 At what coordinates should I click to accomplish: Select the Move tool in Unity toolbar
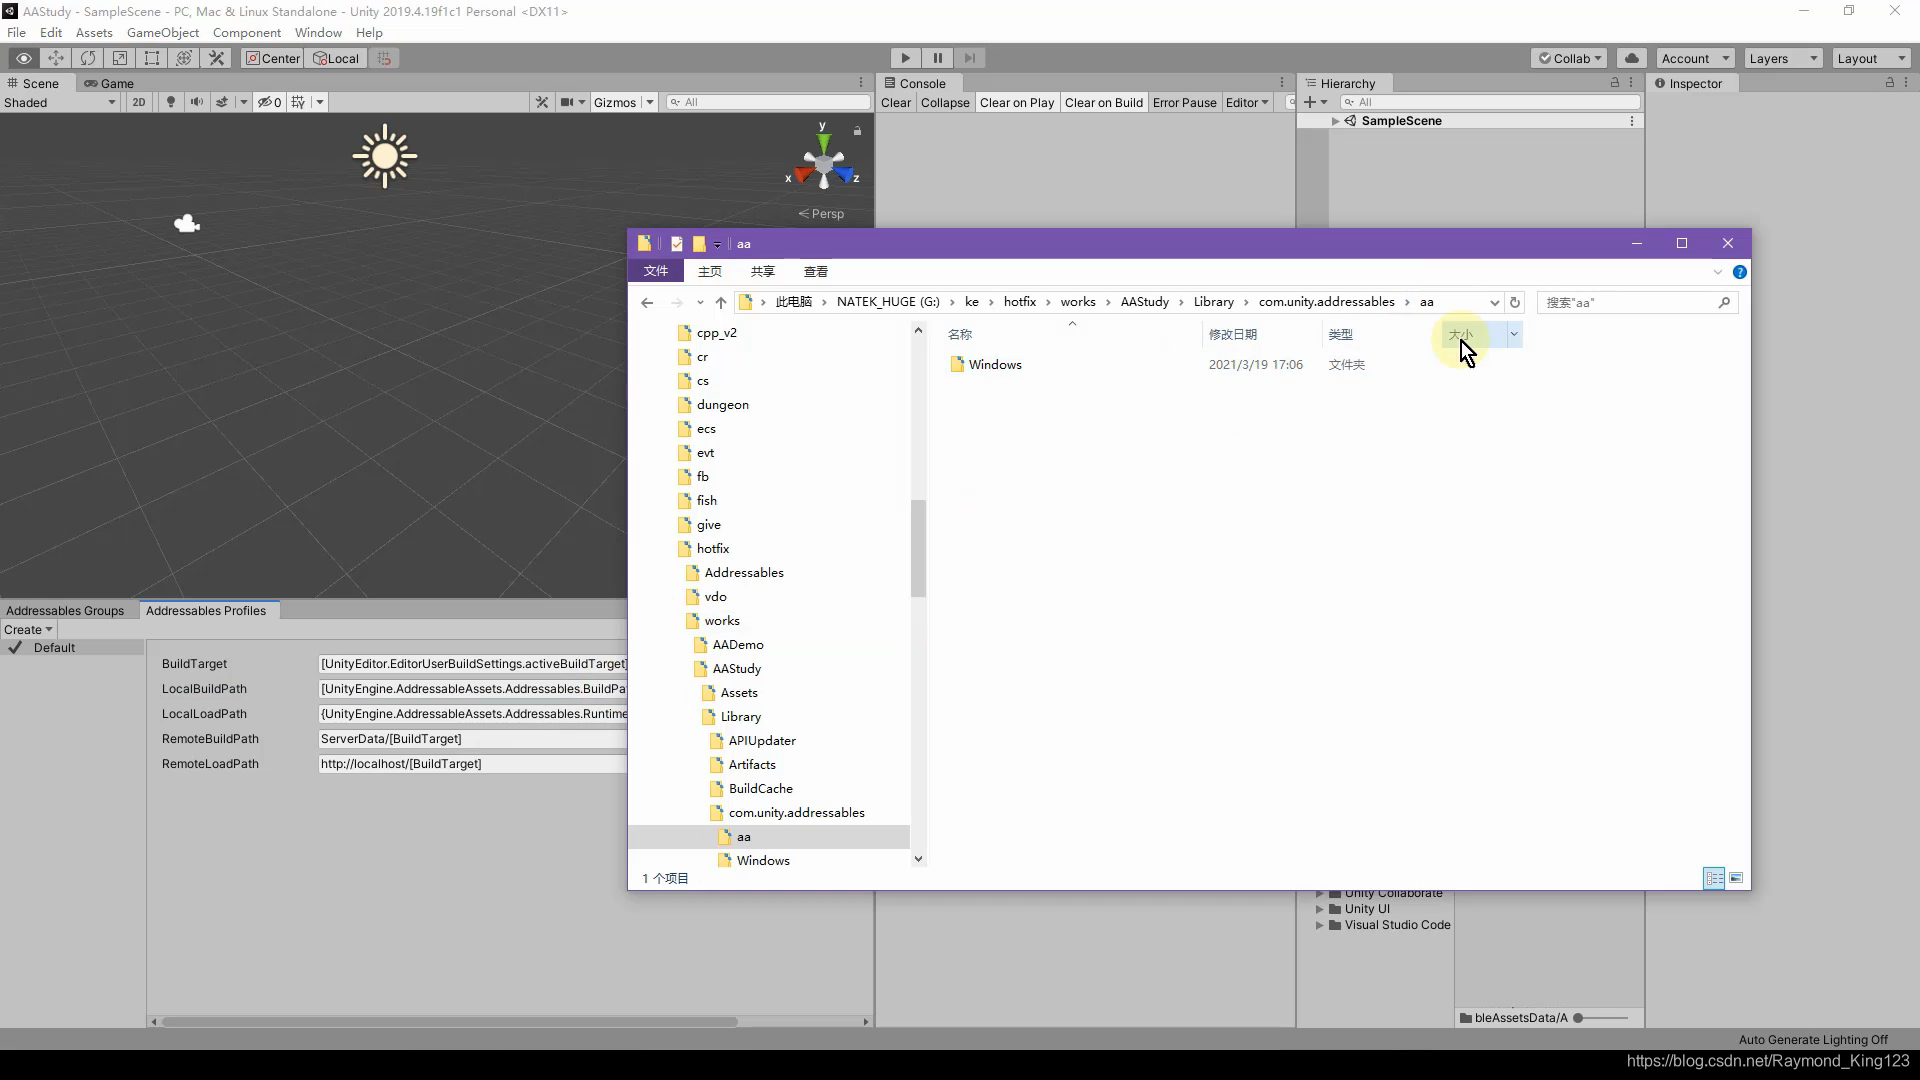(56, 58)
